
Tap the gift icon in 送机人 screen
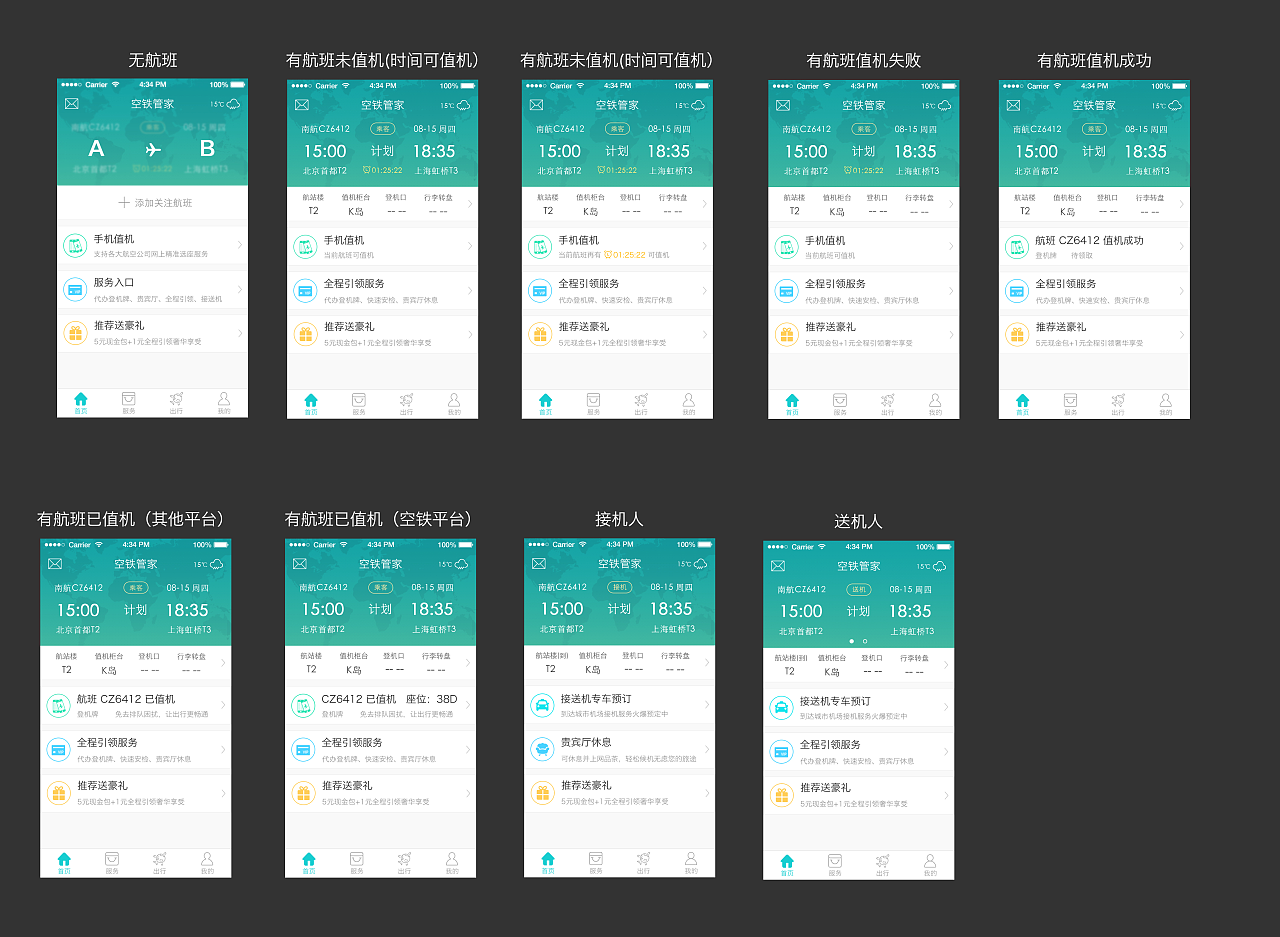pyautogui.click(x=780, y=795)
